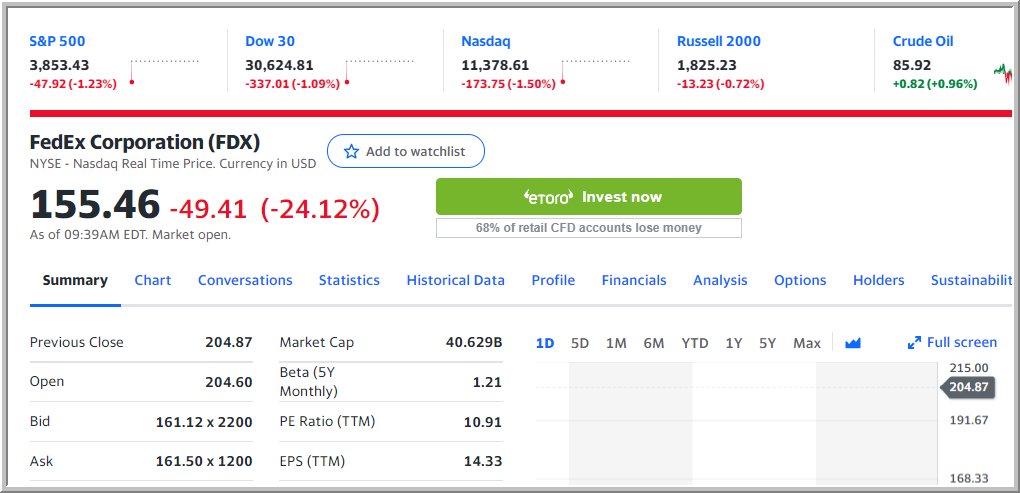Screen dimensions: 1020x493
Task: Open the Options tab
Action: (800, 280)
